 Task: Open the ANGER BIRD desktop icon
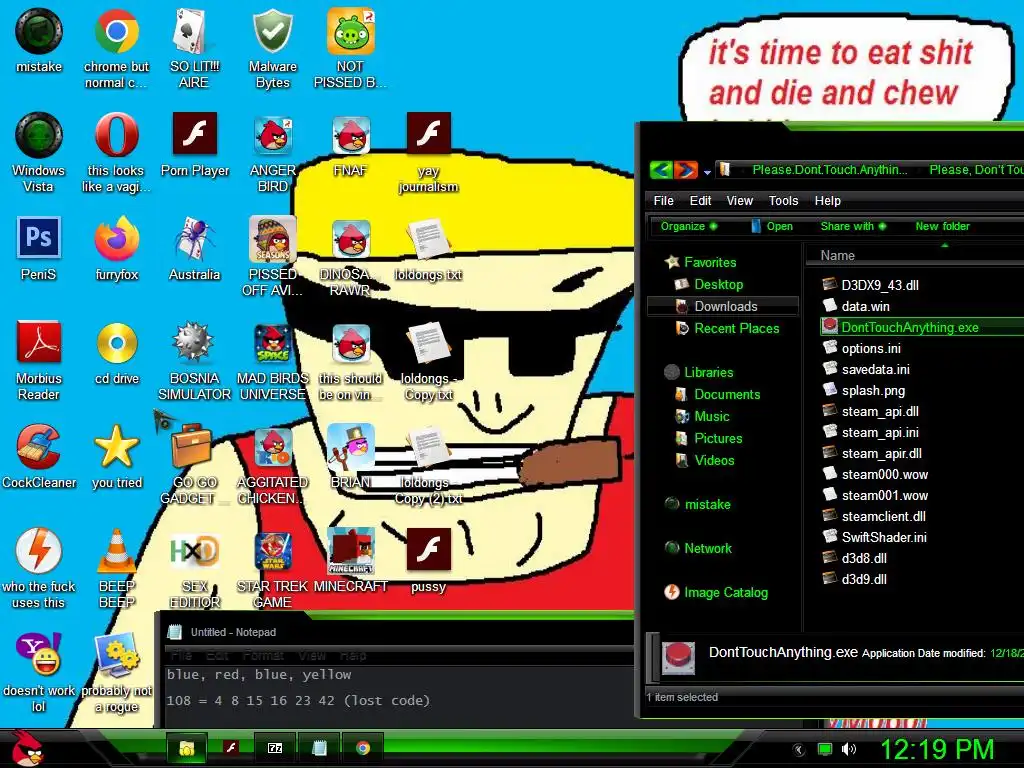(x=272, y=153)
